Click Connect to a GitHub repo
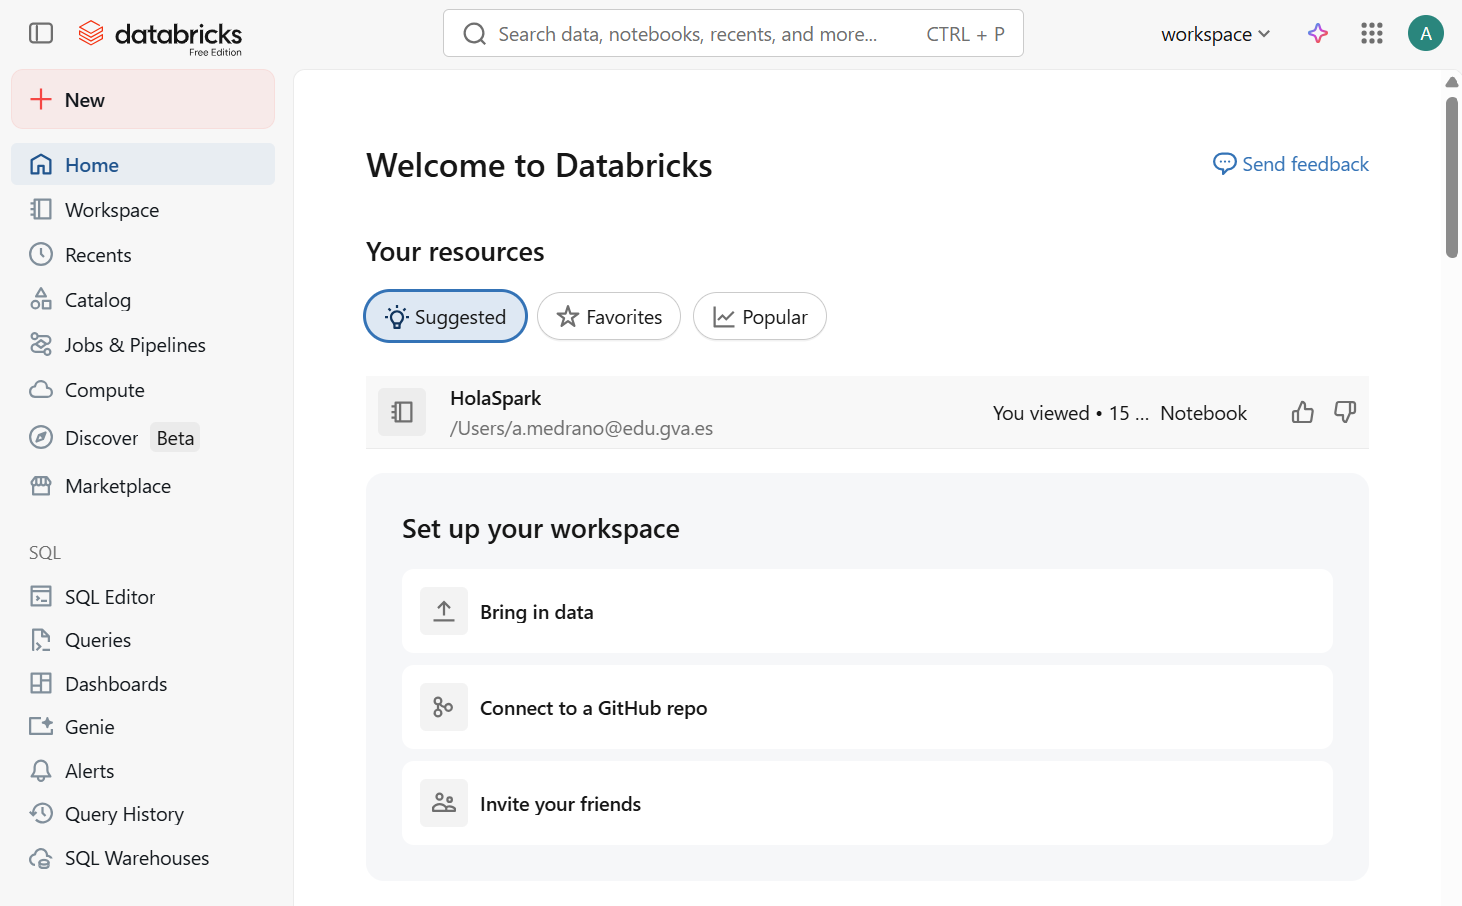Viewport: 1462px width, 906px height. (x=867, y=707)
